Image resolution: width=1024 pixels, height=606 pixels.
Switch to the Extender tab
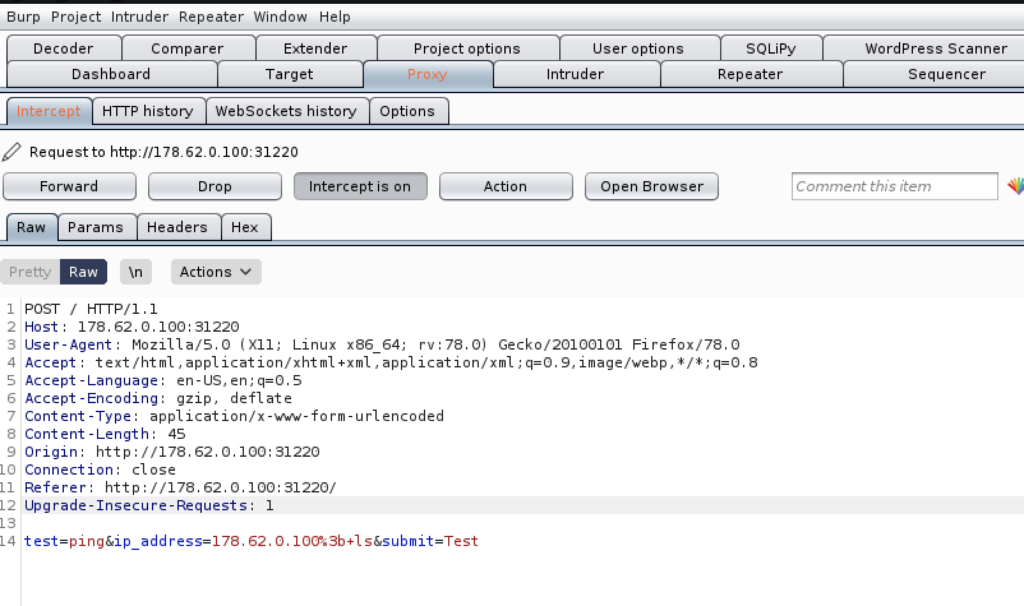pyautogui.click(x=315, y=48)
